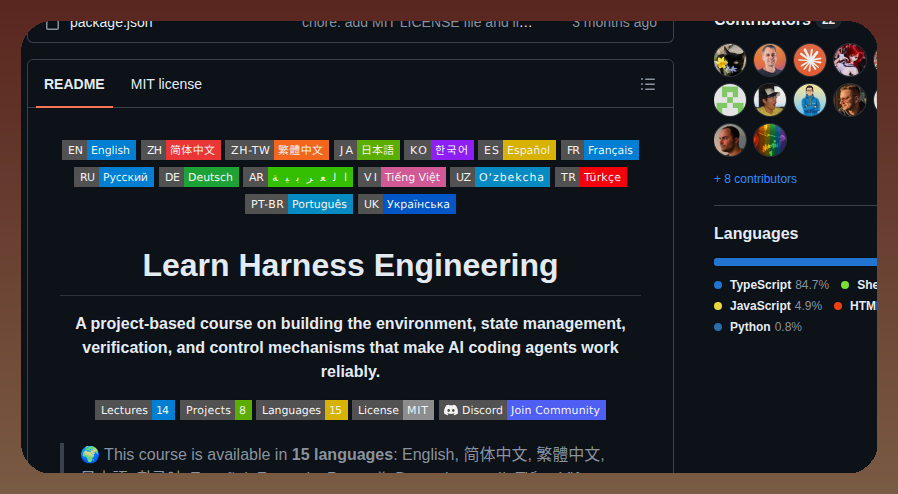Open the bearded man with glasses avatar
The width and height of the screenshot is (898, 494).
tap(850, 100)
